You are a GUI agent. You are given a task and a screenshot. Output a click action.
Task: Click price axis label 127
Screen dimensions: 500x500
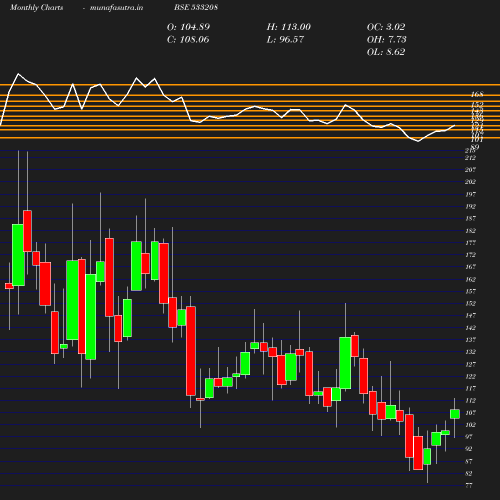click(x=470, y=364)
